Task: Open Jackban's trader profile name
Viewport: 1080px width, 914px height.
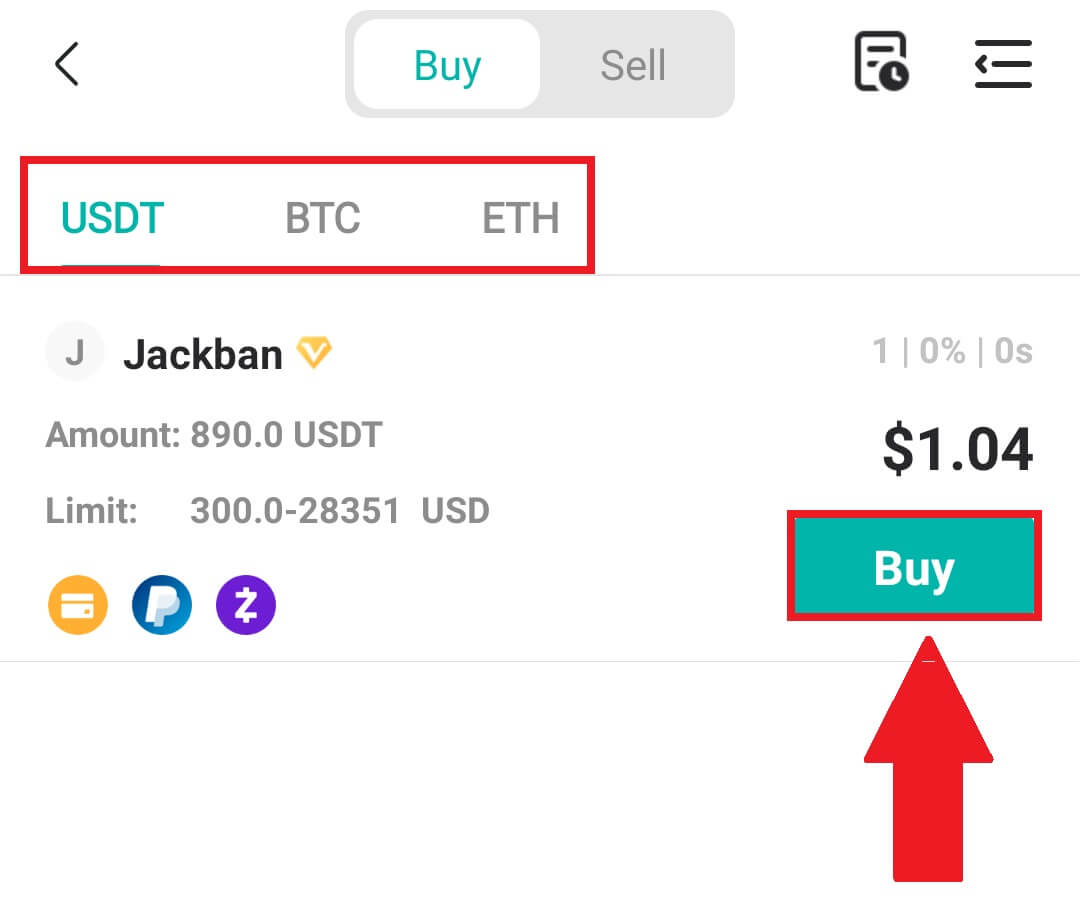Action: [x=203, y=354]
